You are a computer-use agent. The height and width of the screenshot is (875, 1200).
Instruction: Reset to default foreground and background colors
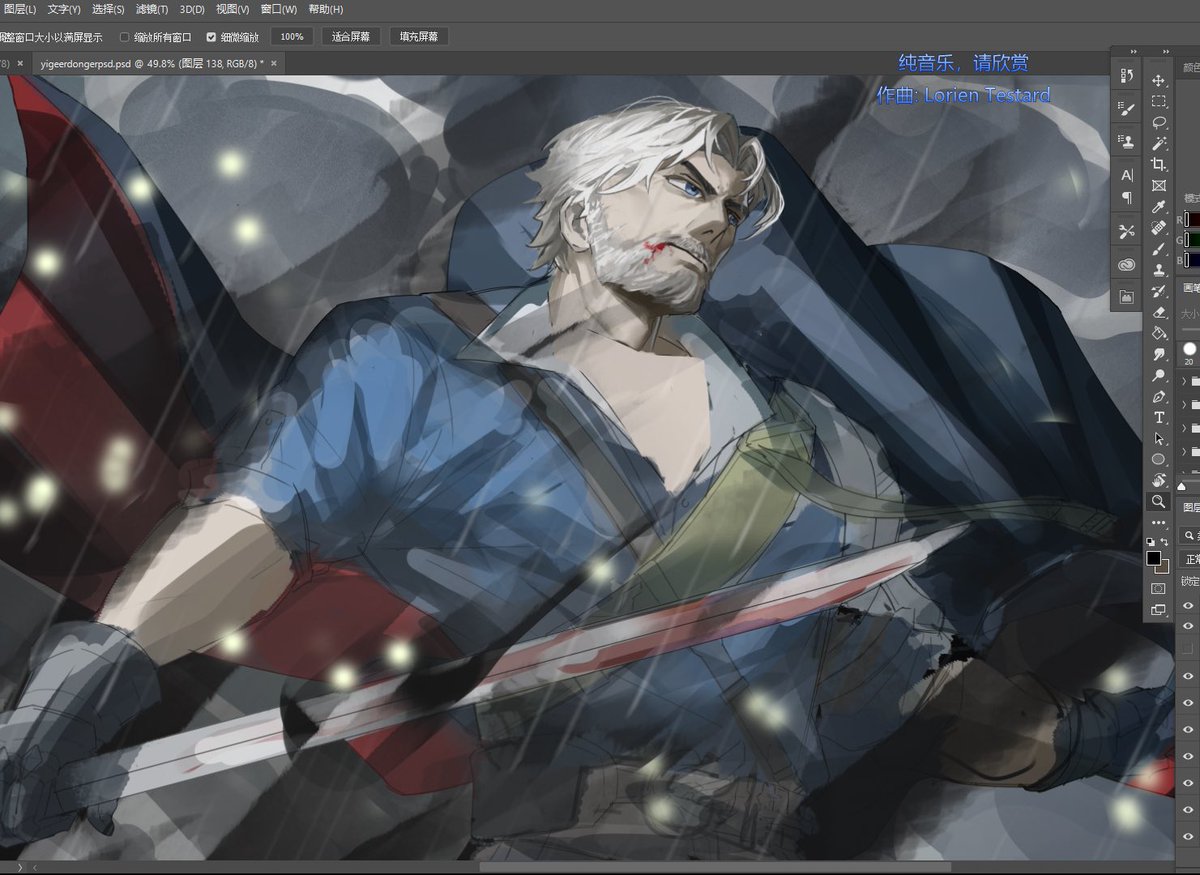coord(1151,541)
